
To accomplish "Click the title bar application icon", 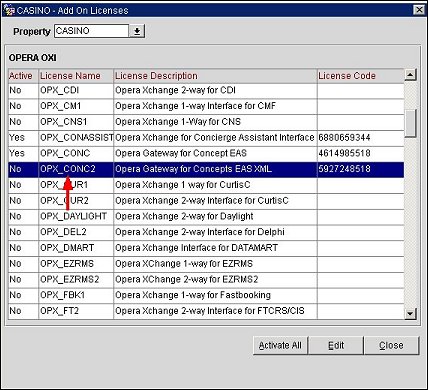I will [9, 10].
